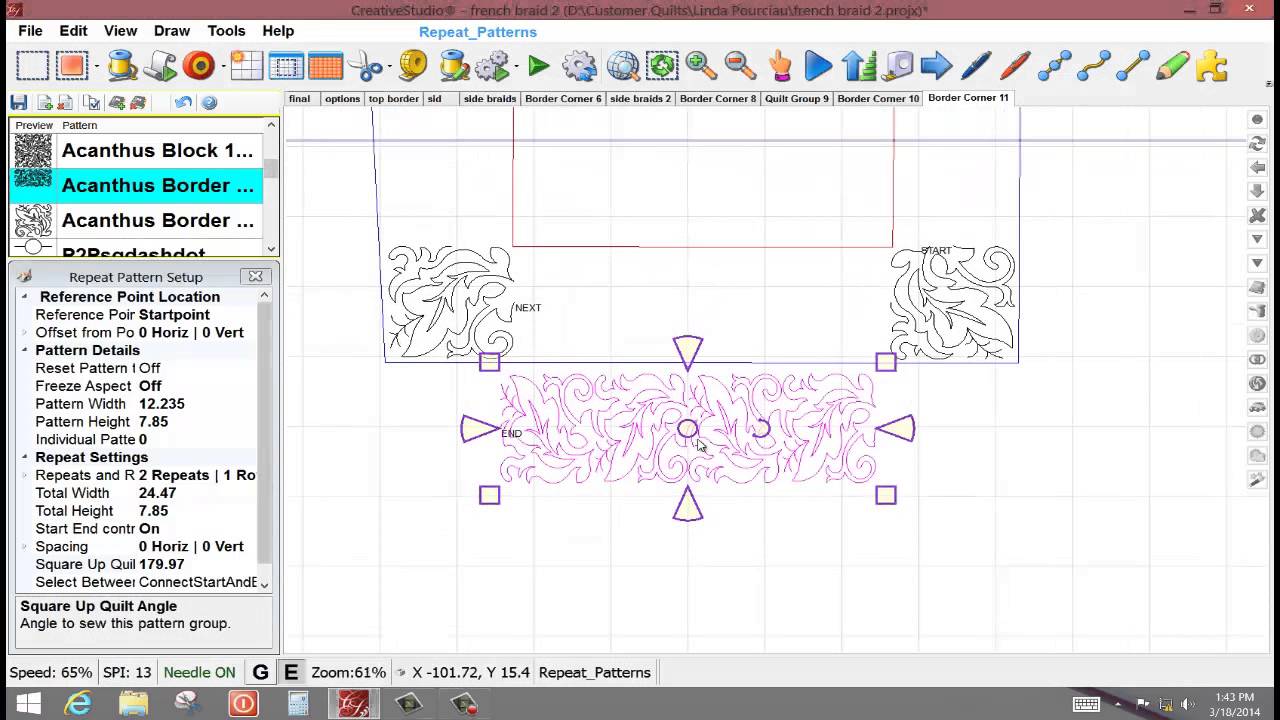Open the Draw menu
The width and height of the screenshot is (1280, 720).
[171, 31]
